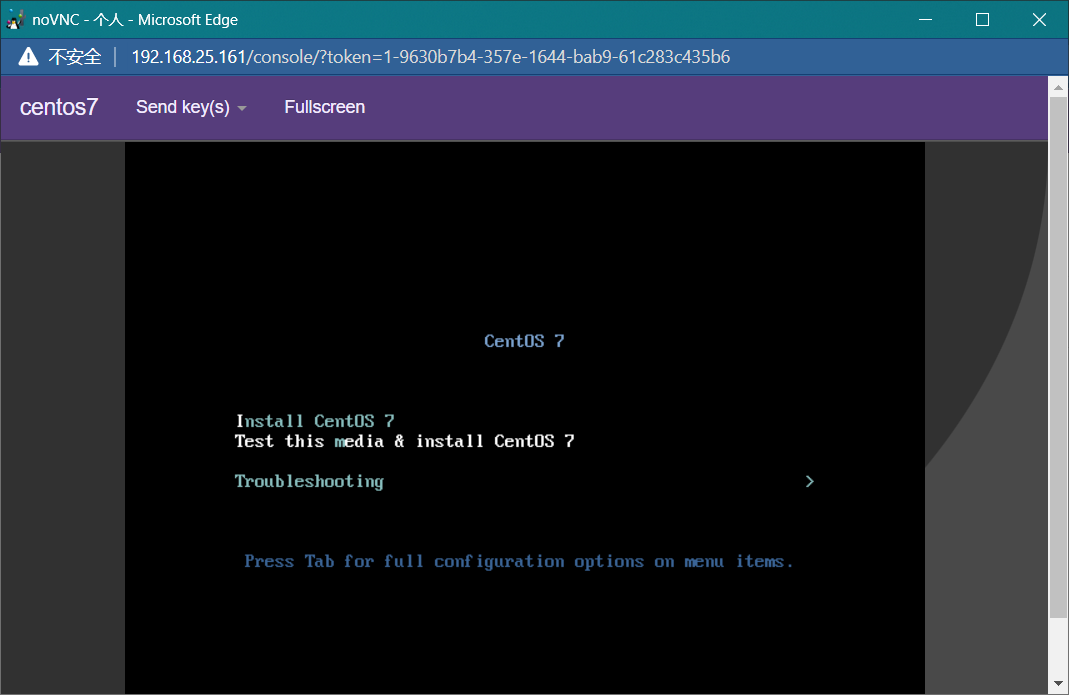The width and height of the screenshot is (1069, 695).
Task: Open the Send key(s) dropdown
Action: [x=191, y=107]
